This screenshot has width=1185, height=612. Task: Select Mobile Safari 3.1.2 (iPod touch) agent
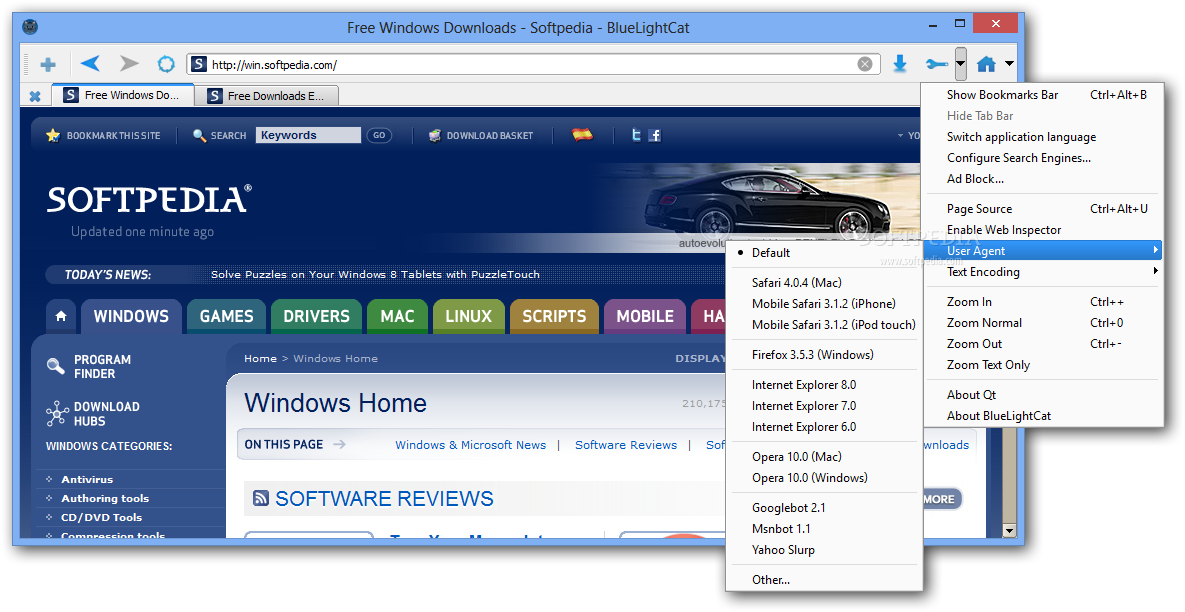pyautogui.click(x=825, y=325)
